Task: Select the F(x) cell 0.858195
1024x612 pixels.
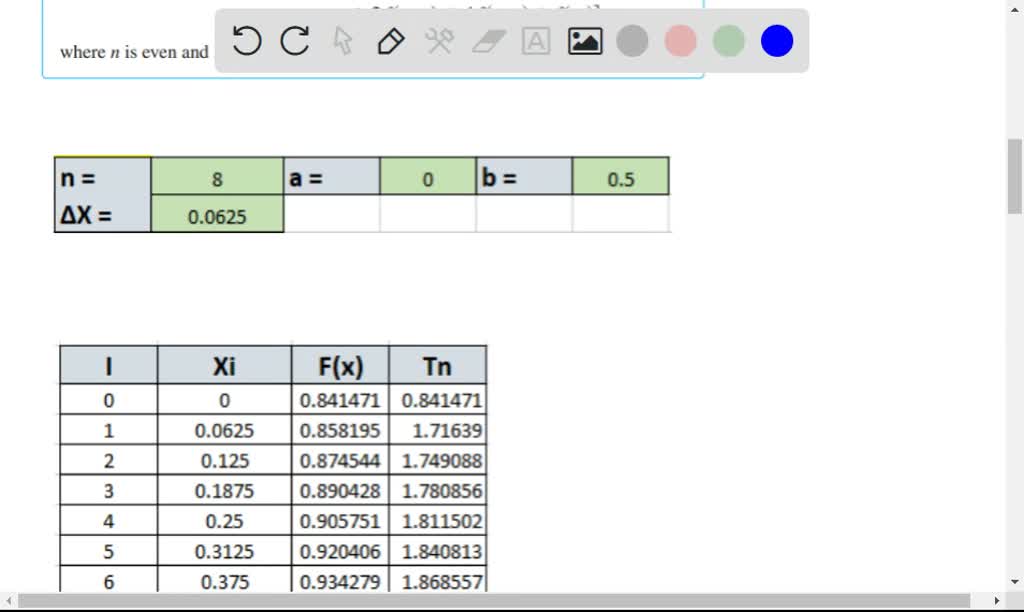Action: pyautogui.click(x=340, y=430)
